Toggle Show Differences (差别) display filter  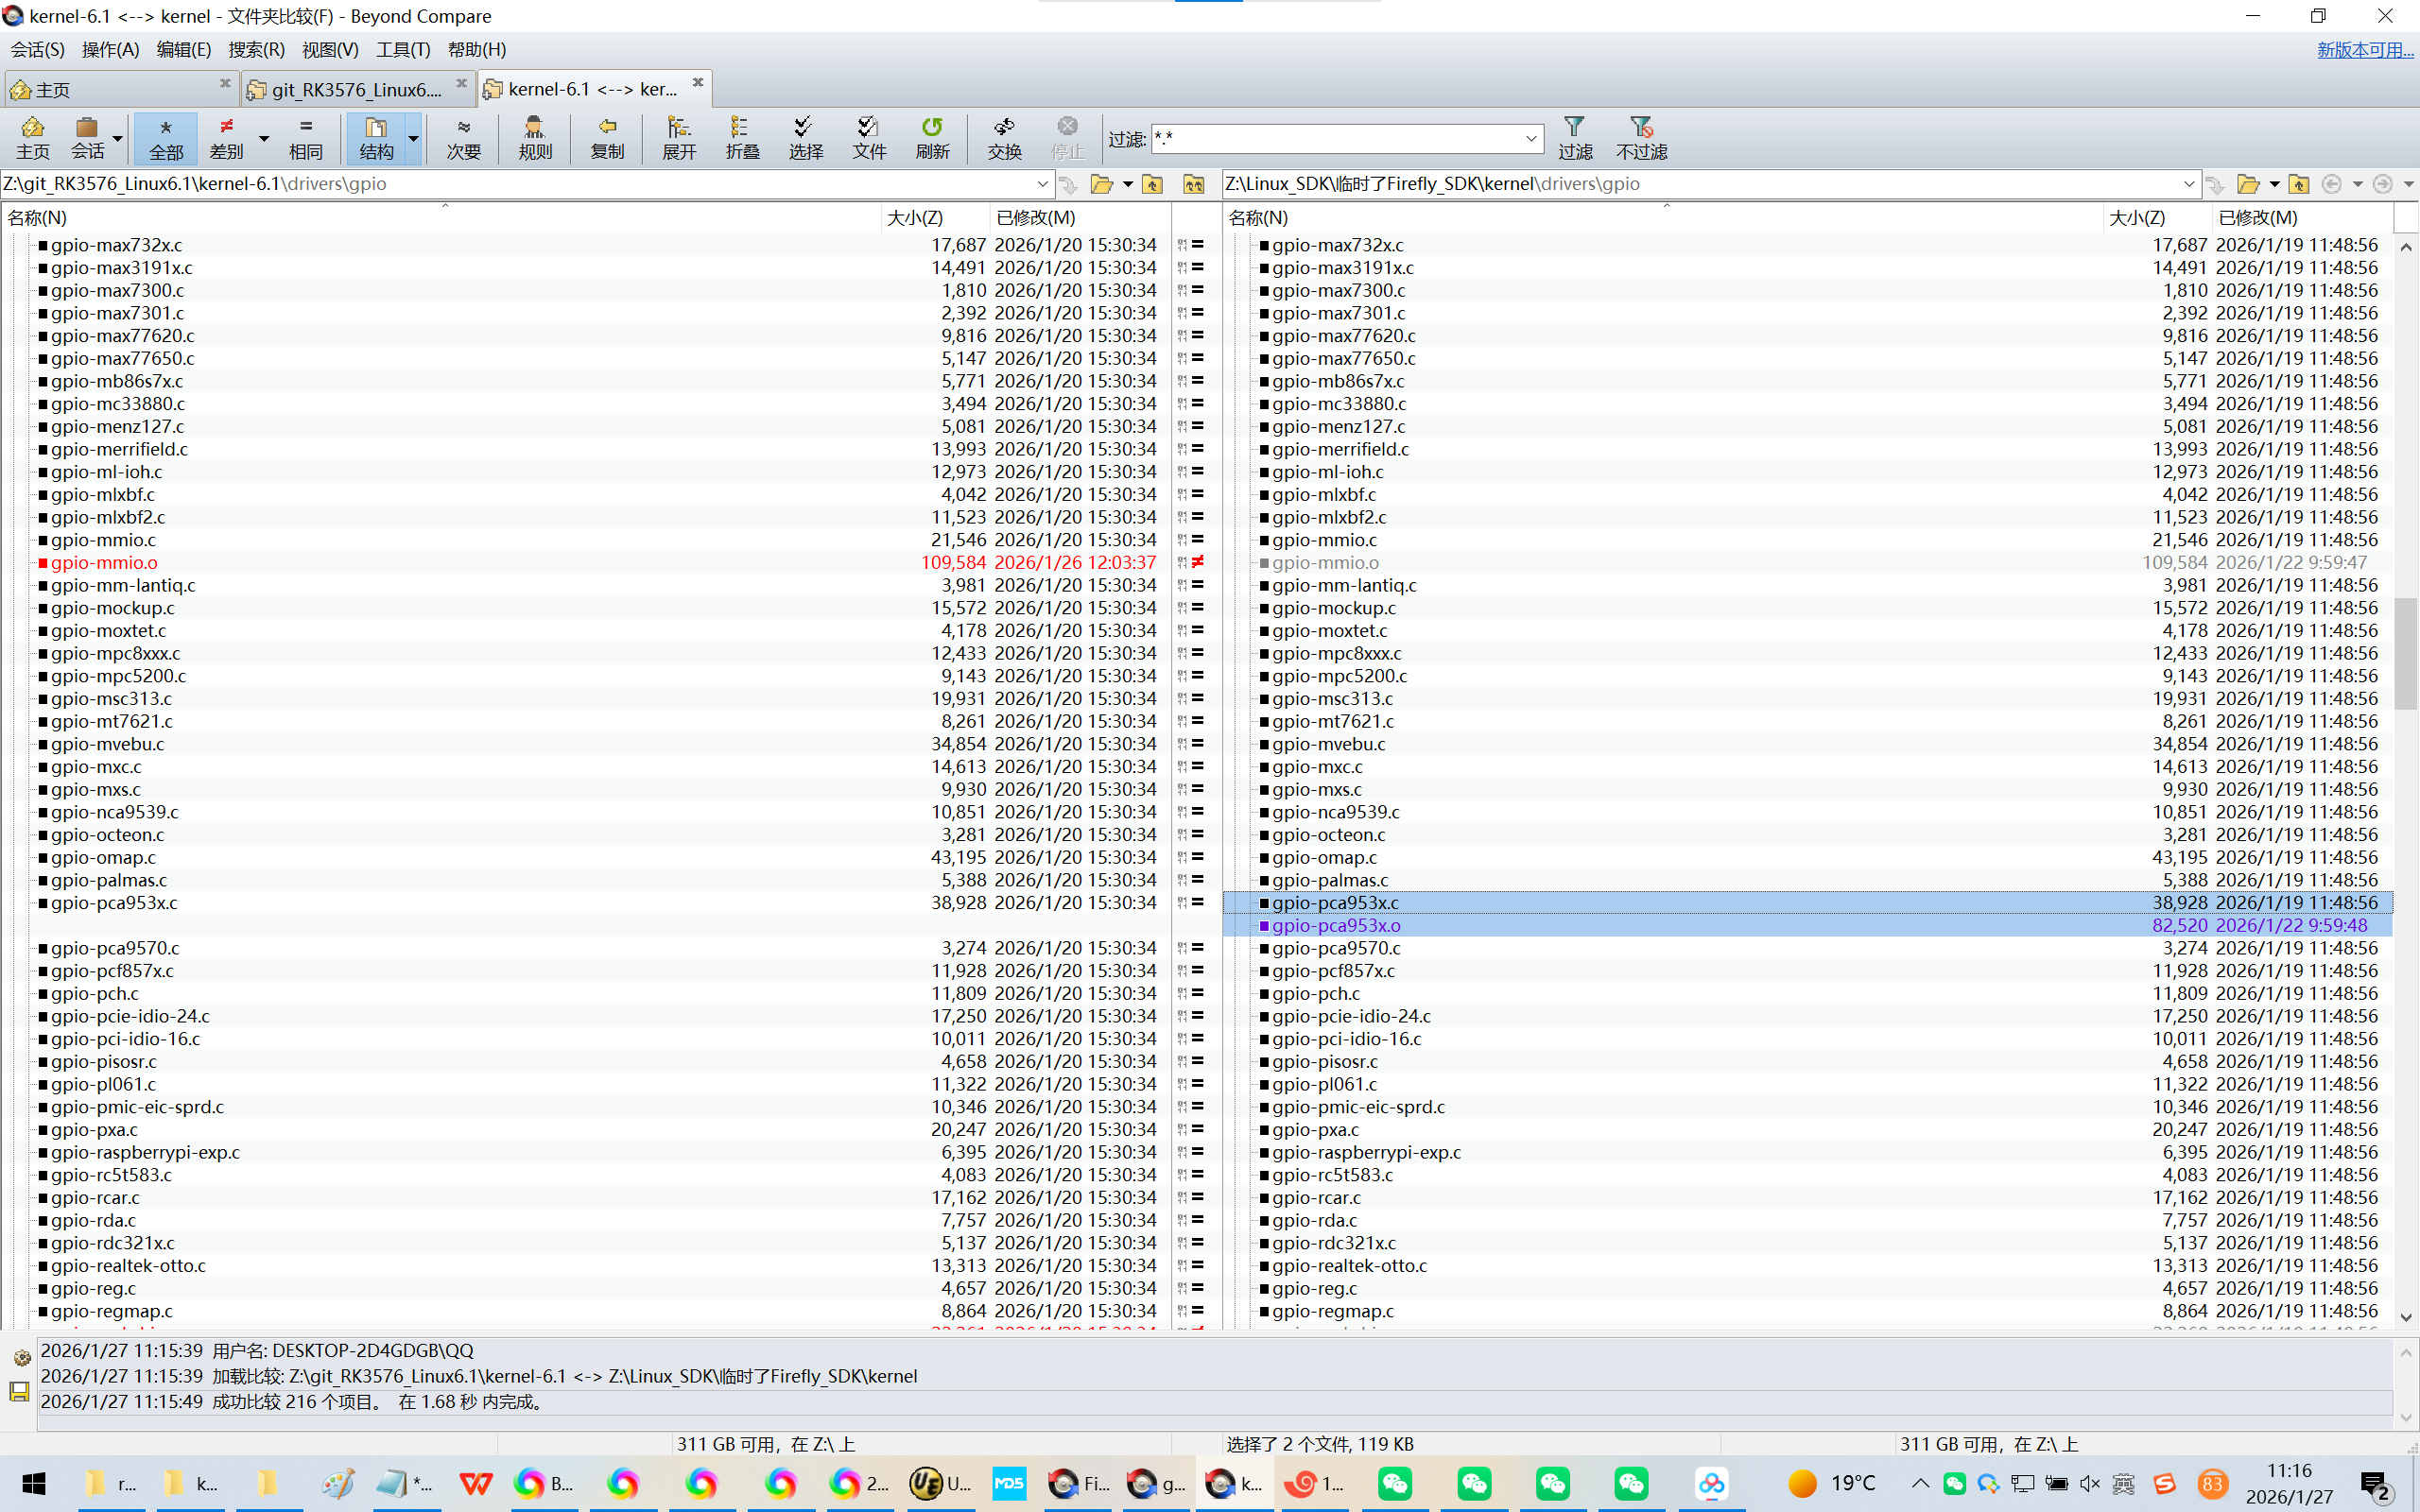pyautogui.click(x=227, y=137)
